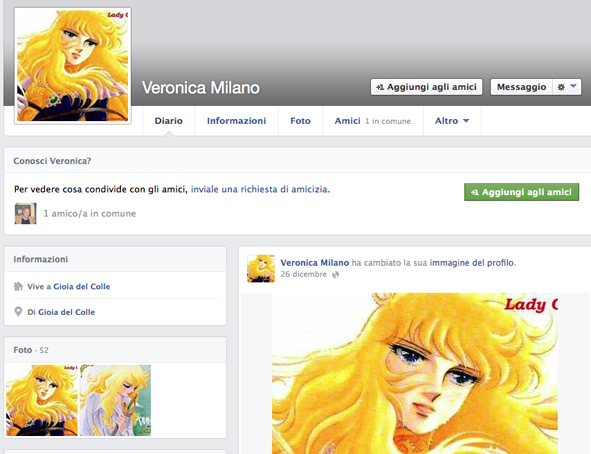Open the 1 amico/a in comune link

(90, 214)
